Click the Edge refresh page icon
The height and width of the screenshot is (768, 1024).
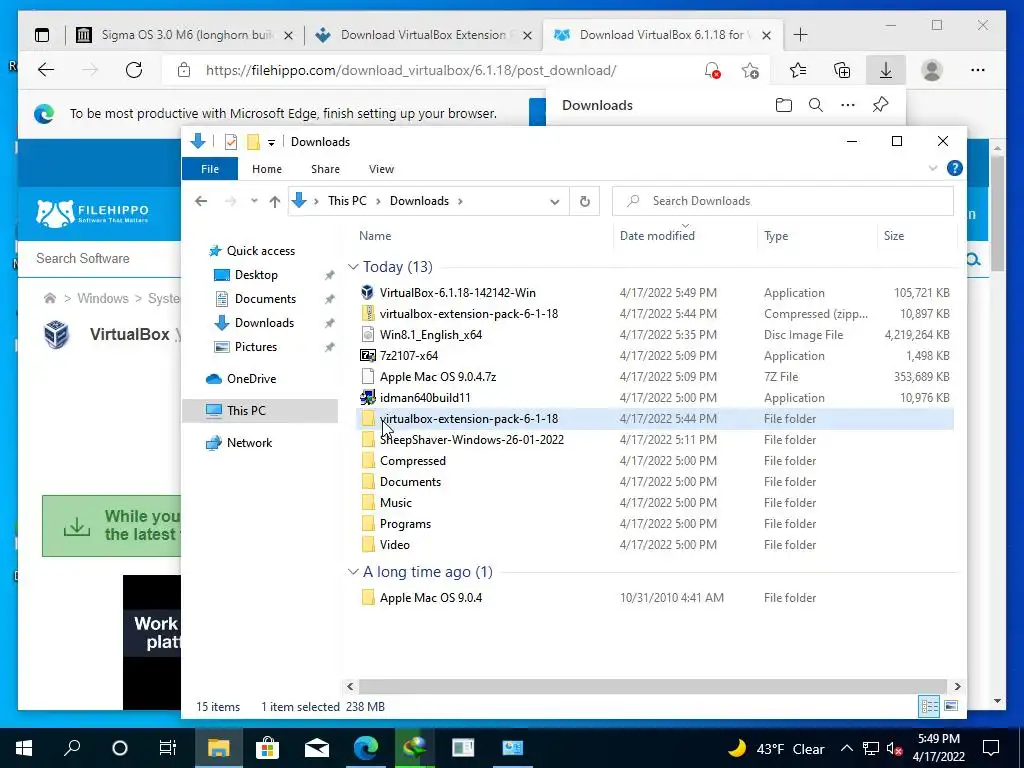coord(134,70)
